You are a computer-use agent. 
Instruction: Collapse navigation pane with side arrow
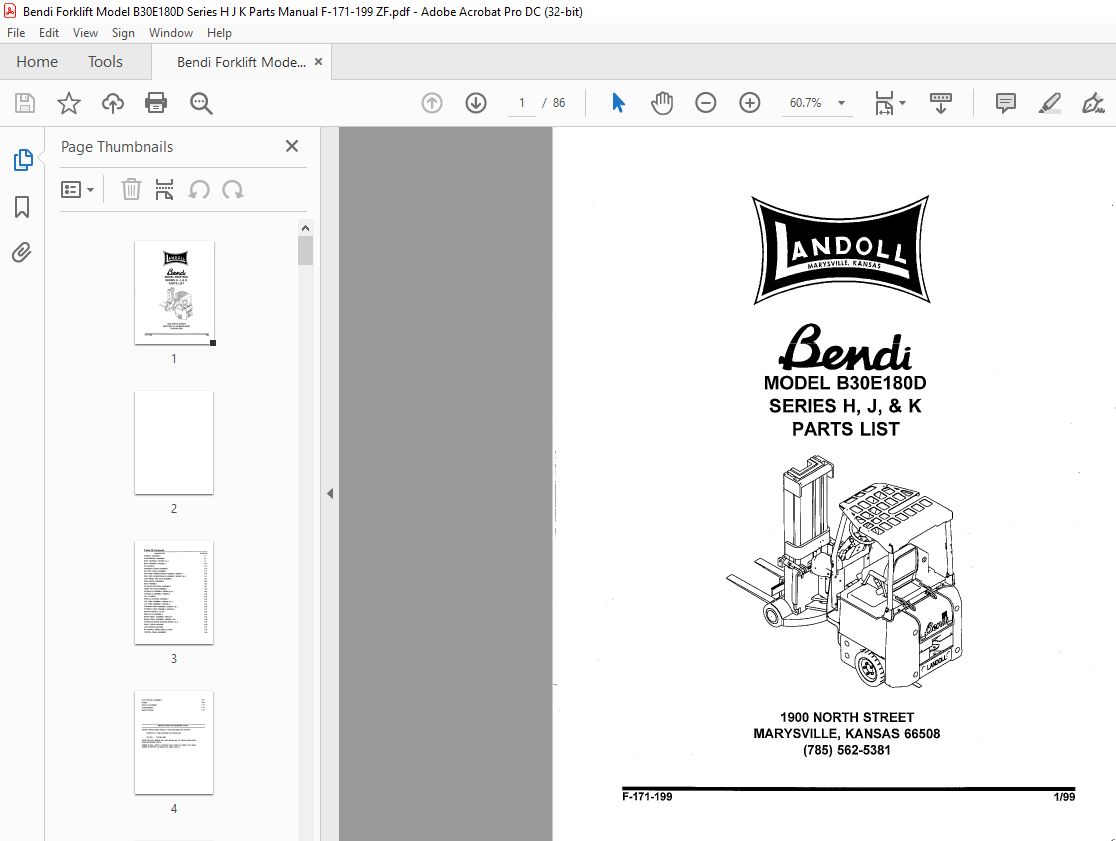(330, 493)
